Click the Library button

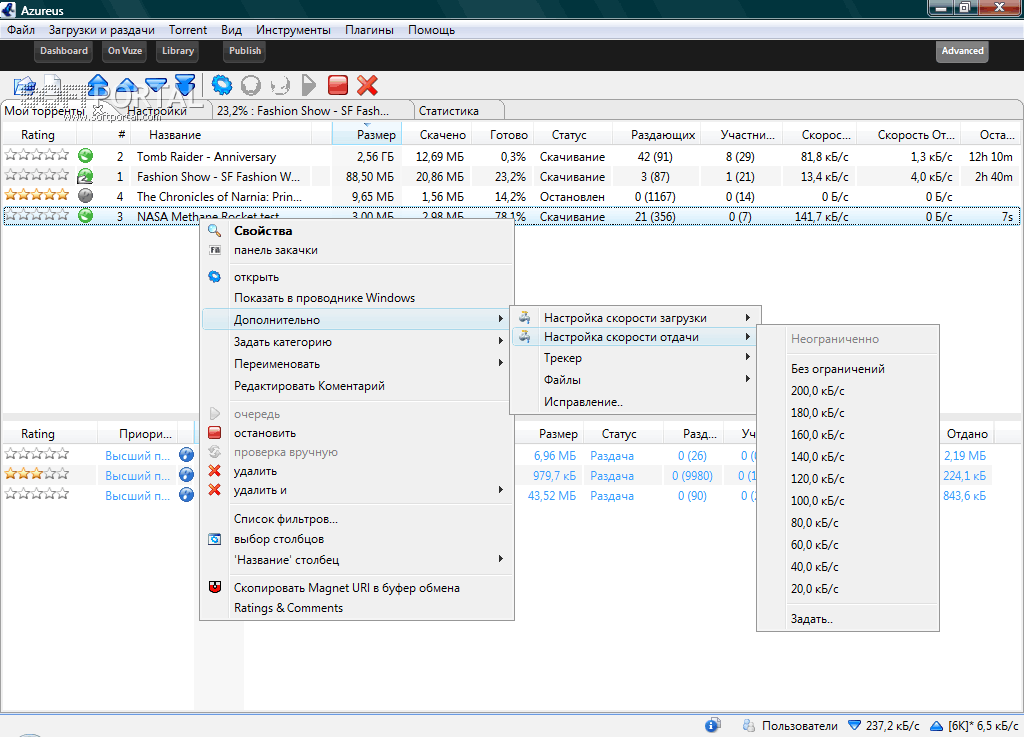(178, 51)
